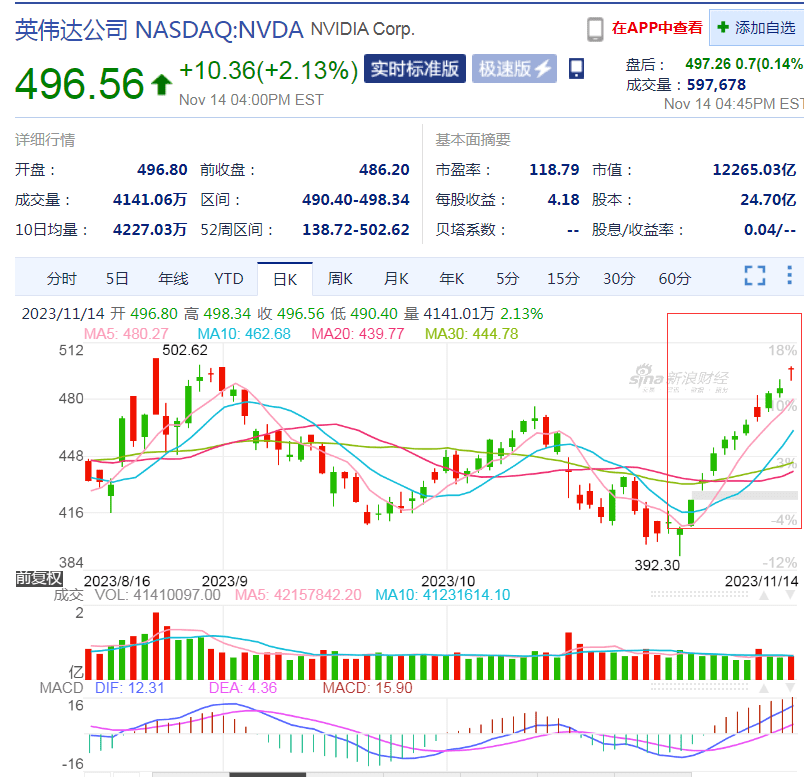Click the MA5: 480.27 indicator label
The height and width of the screenshot is (777, 804).
coord(126,334)
